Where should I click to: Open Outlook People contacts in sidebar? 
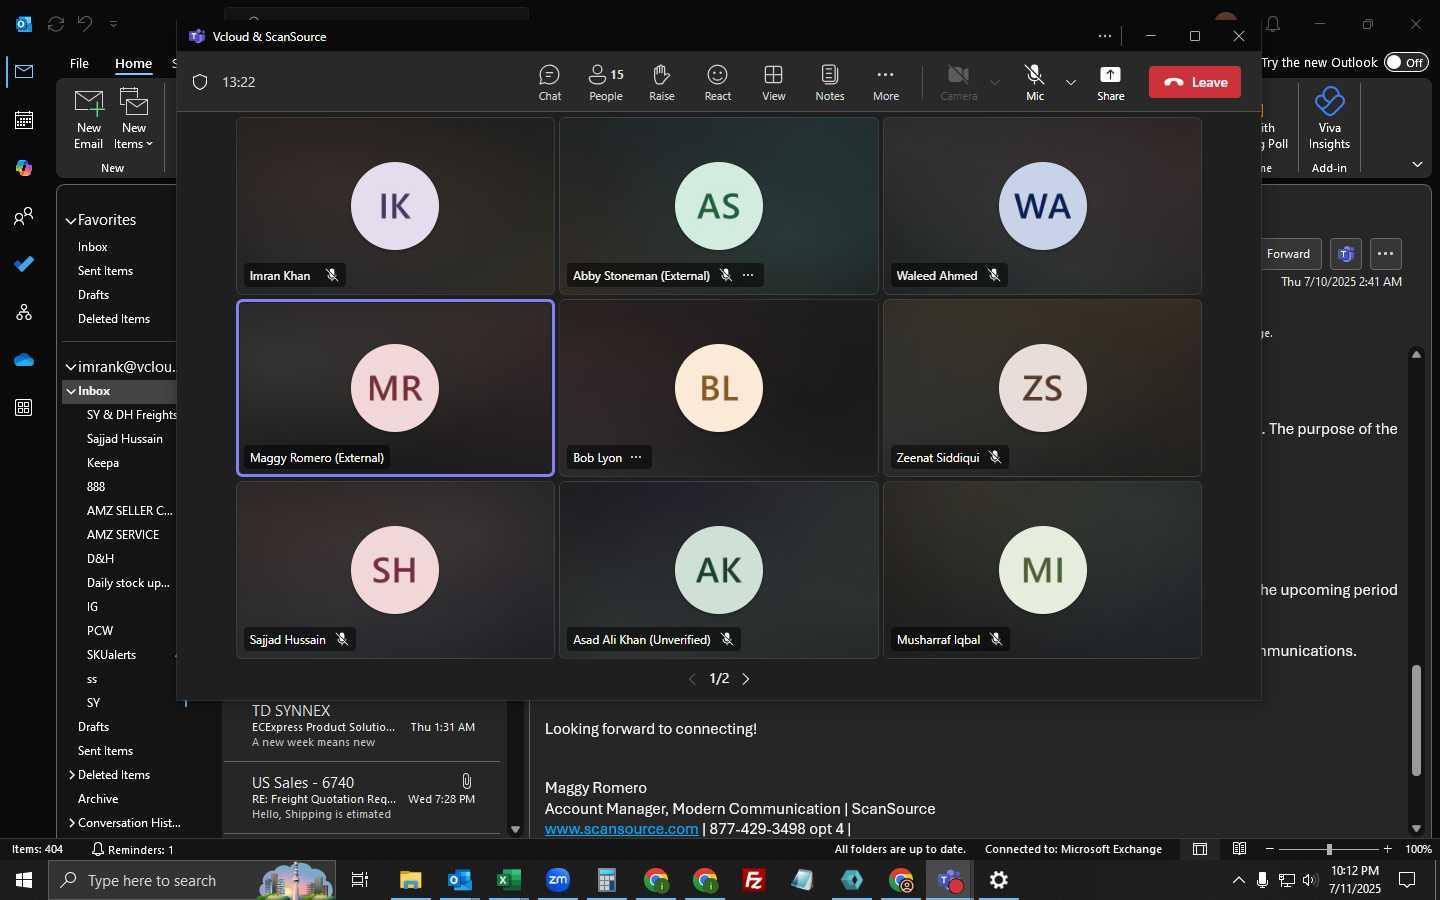click(24, 216)
